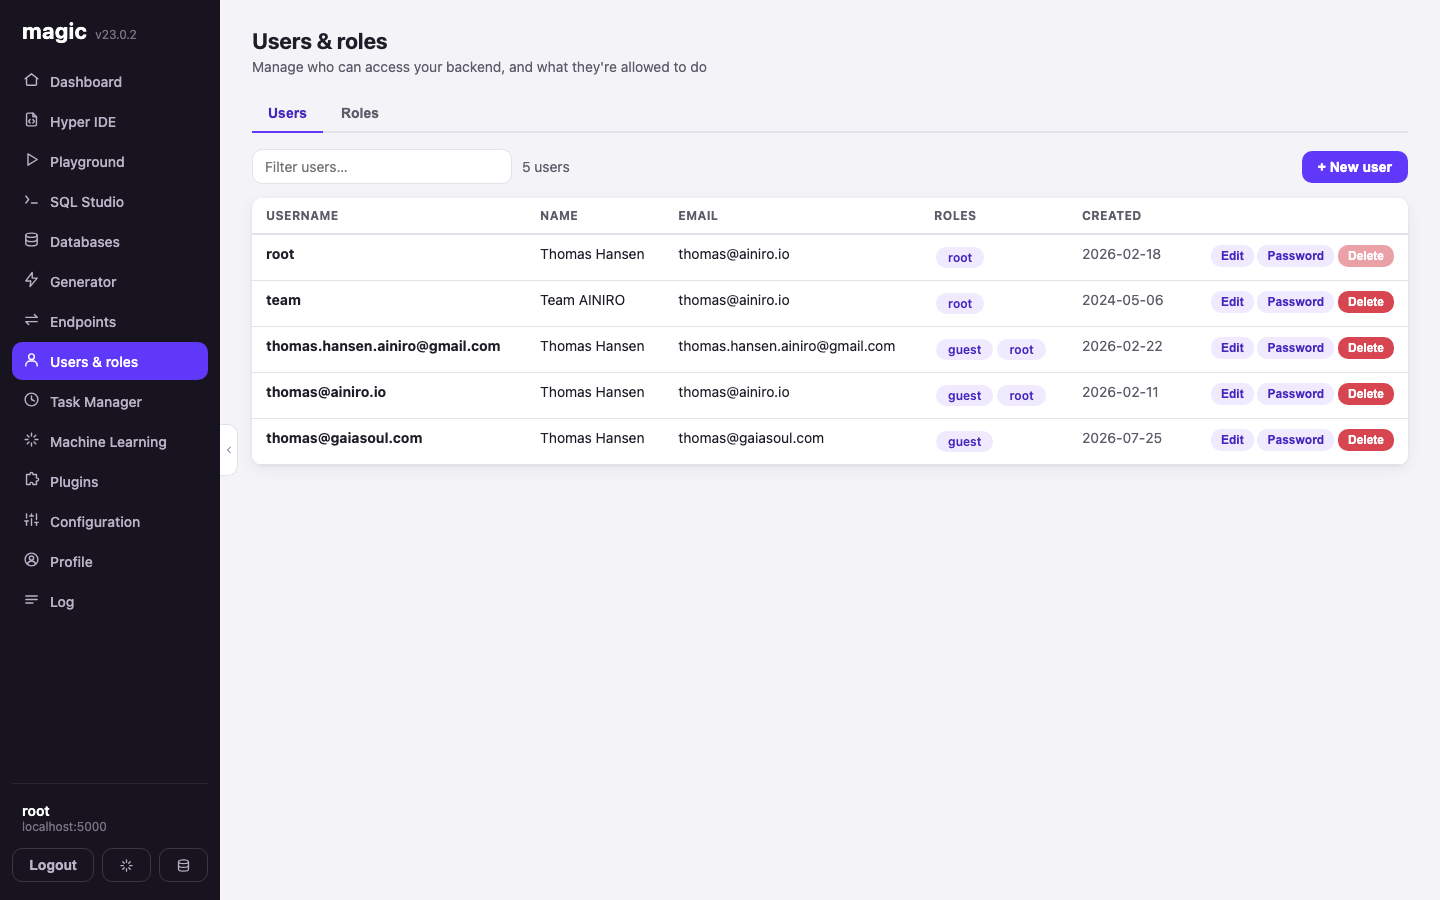Click the Databases cylinder icon
1440x900 pixels.
[31, 240]
